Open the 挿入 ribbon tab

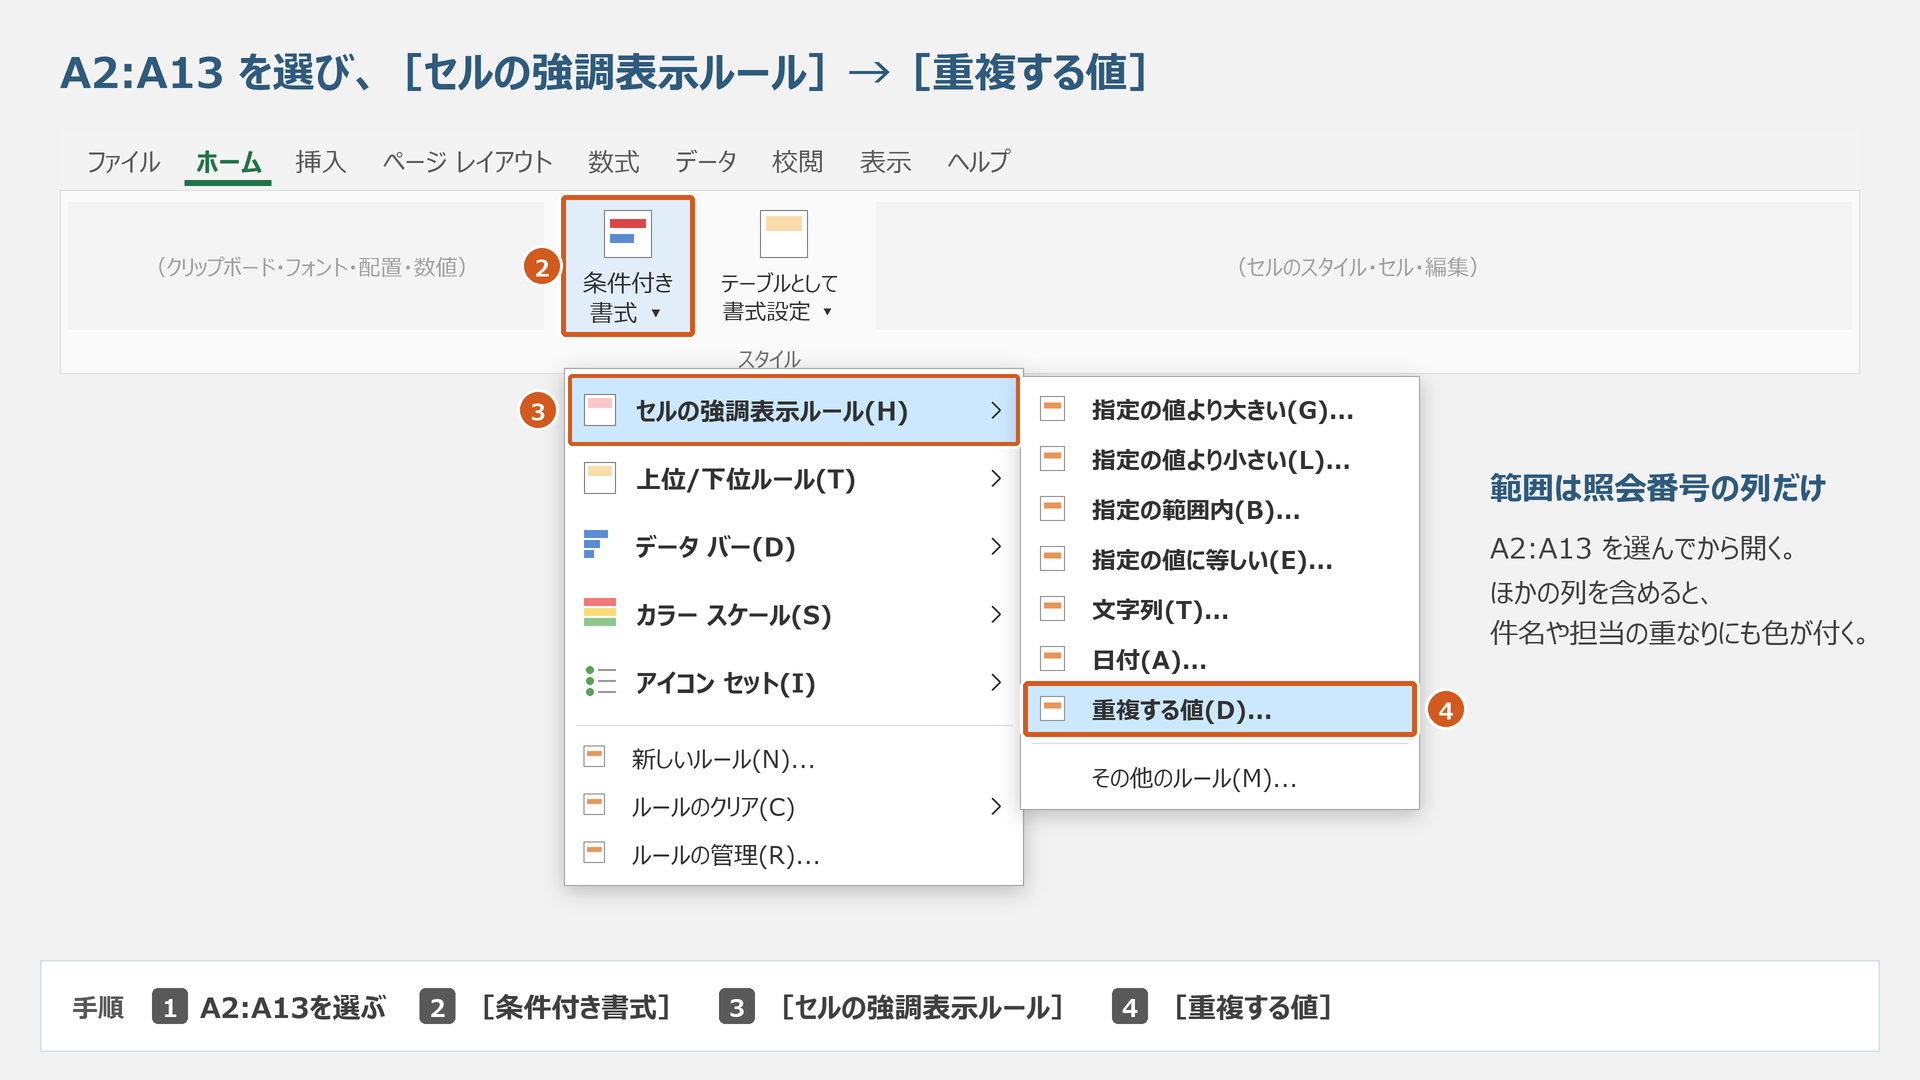click(320, 162)
